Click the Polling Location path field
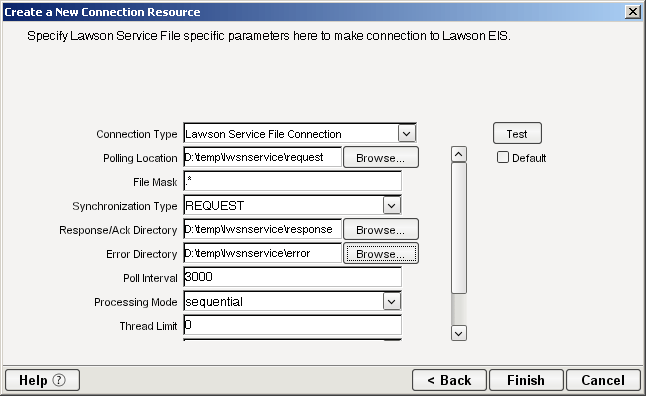This screenshot has height=396, width=646. (262, 157)
